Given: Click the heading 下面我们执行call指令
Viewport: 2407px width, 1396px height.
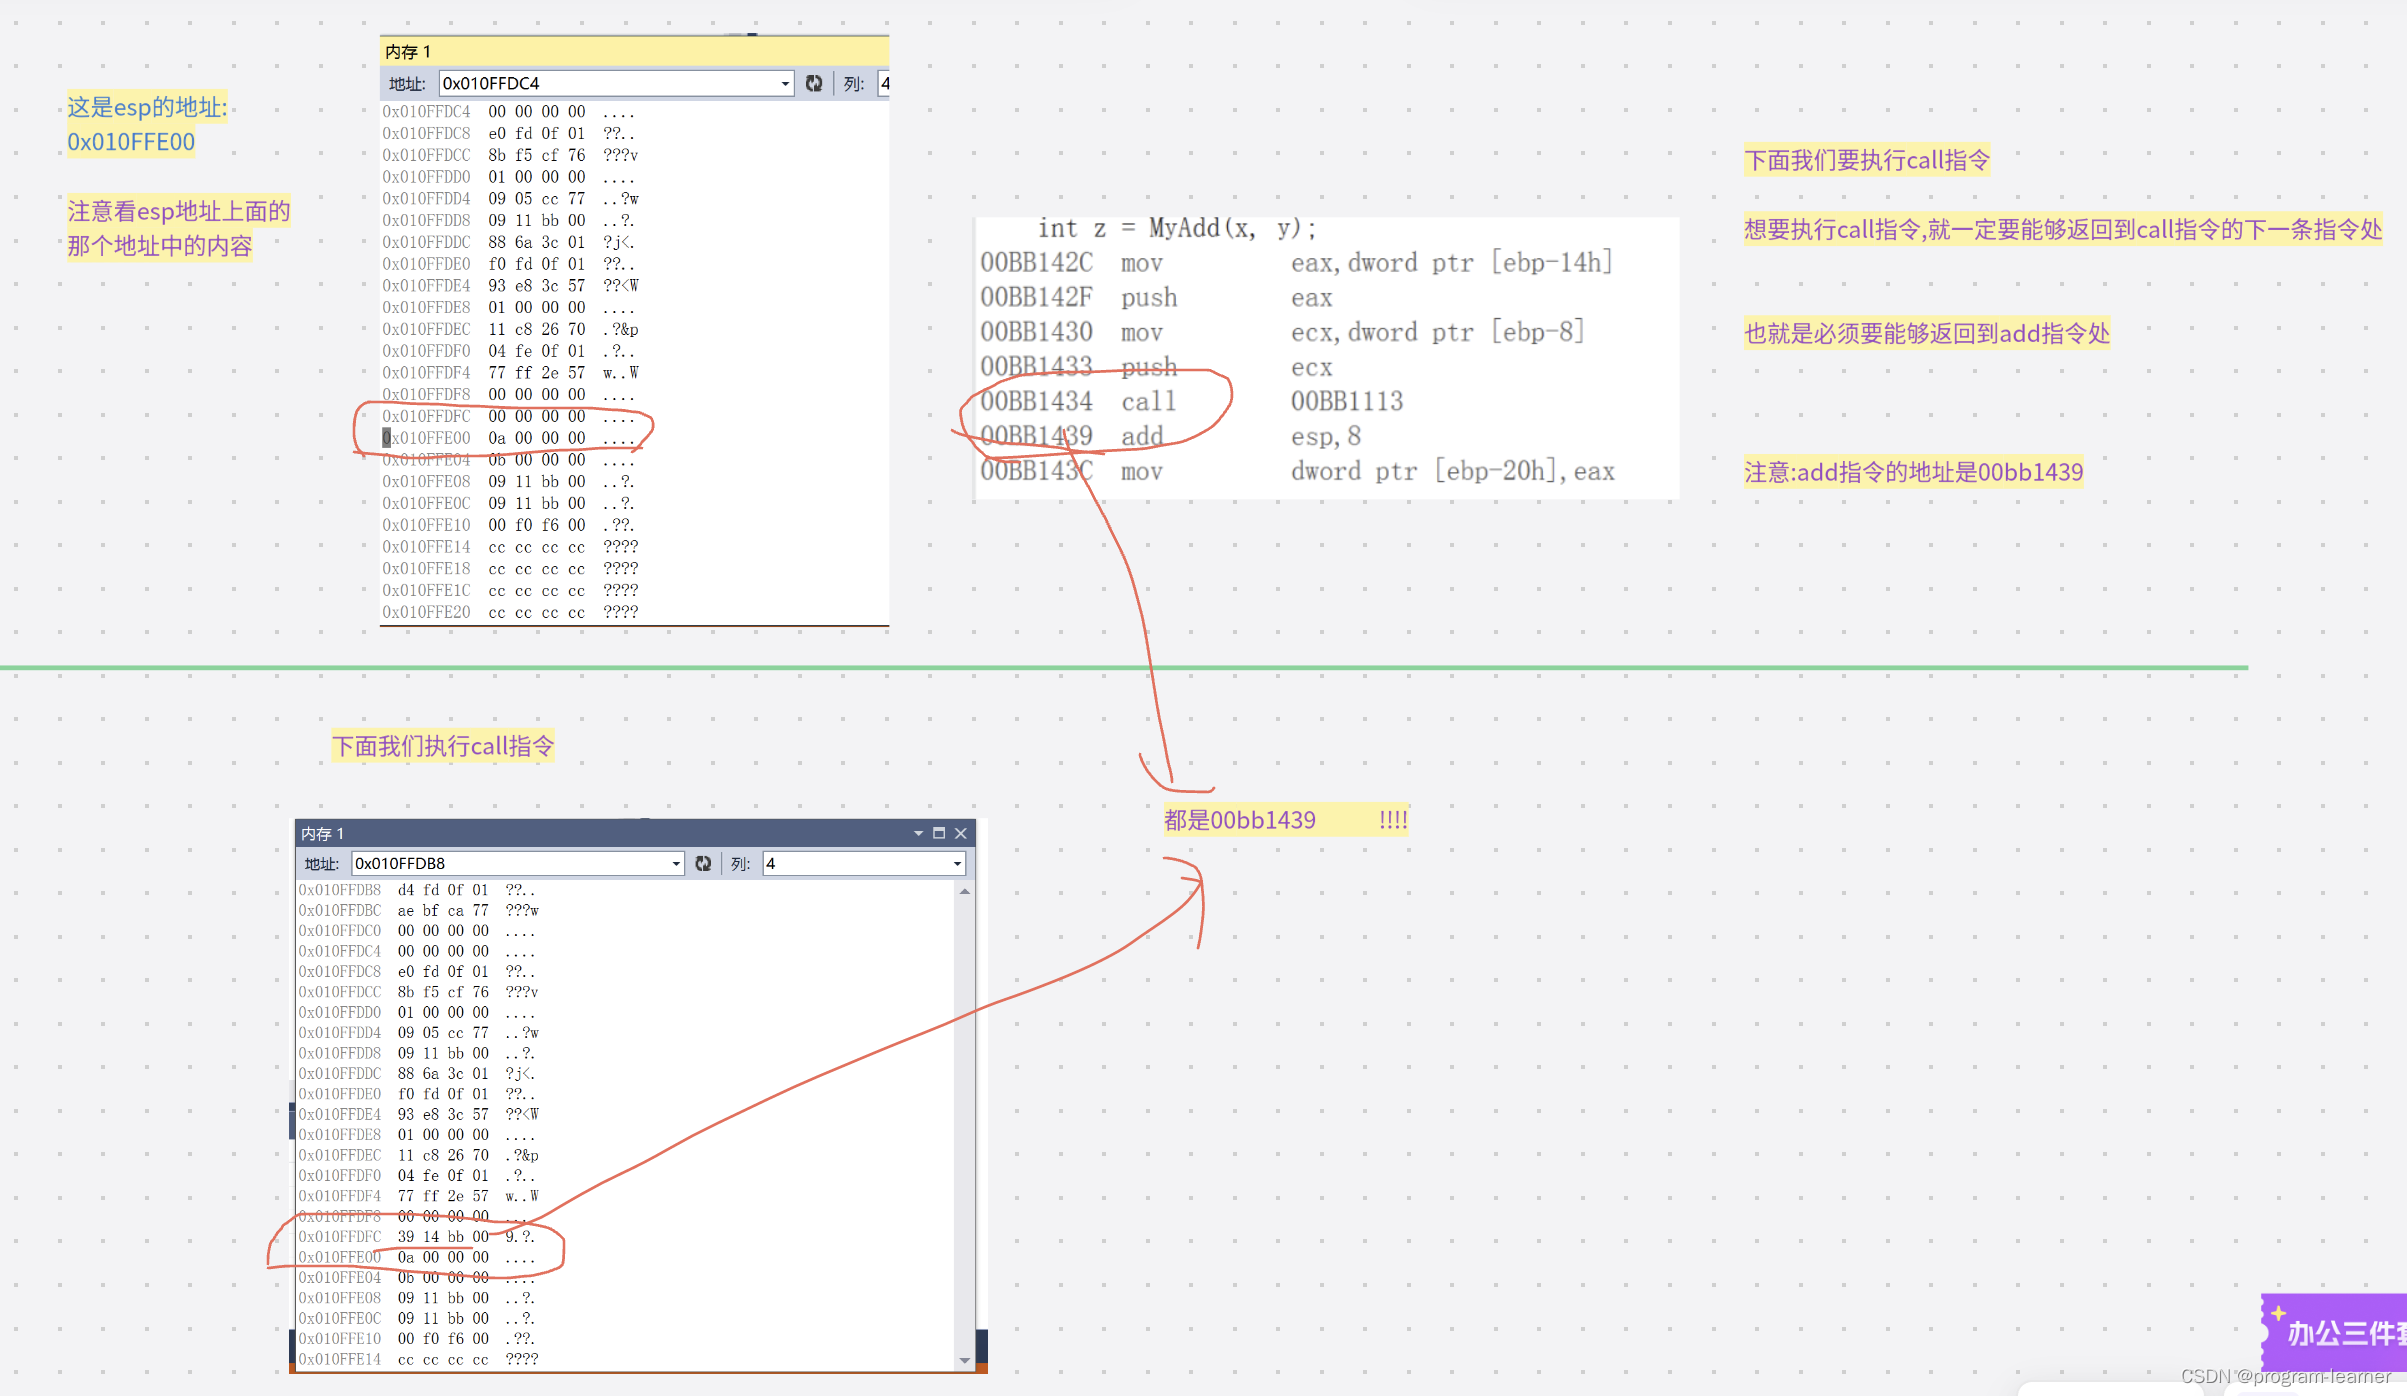Looking at the screenshot, I should [443, 746].
